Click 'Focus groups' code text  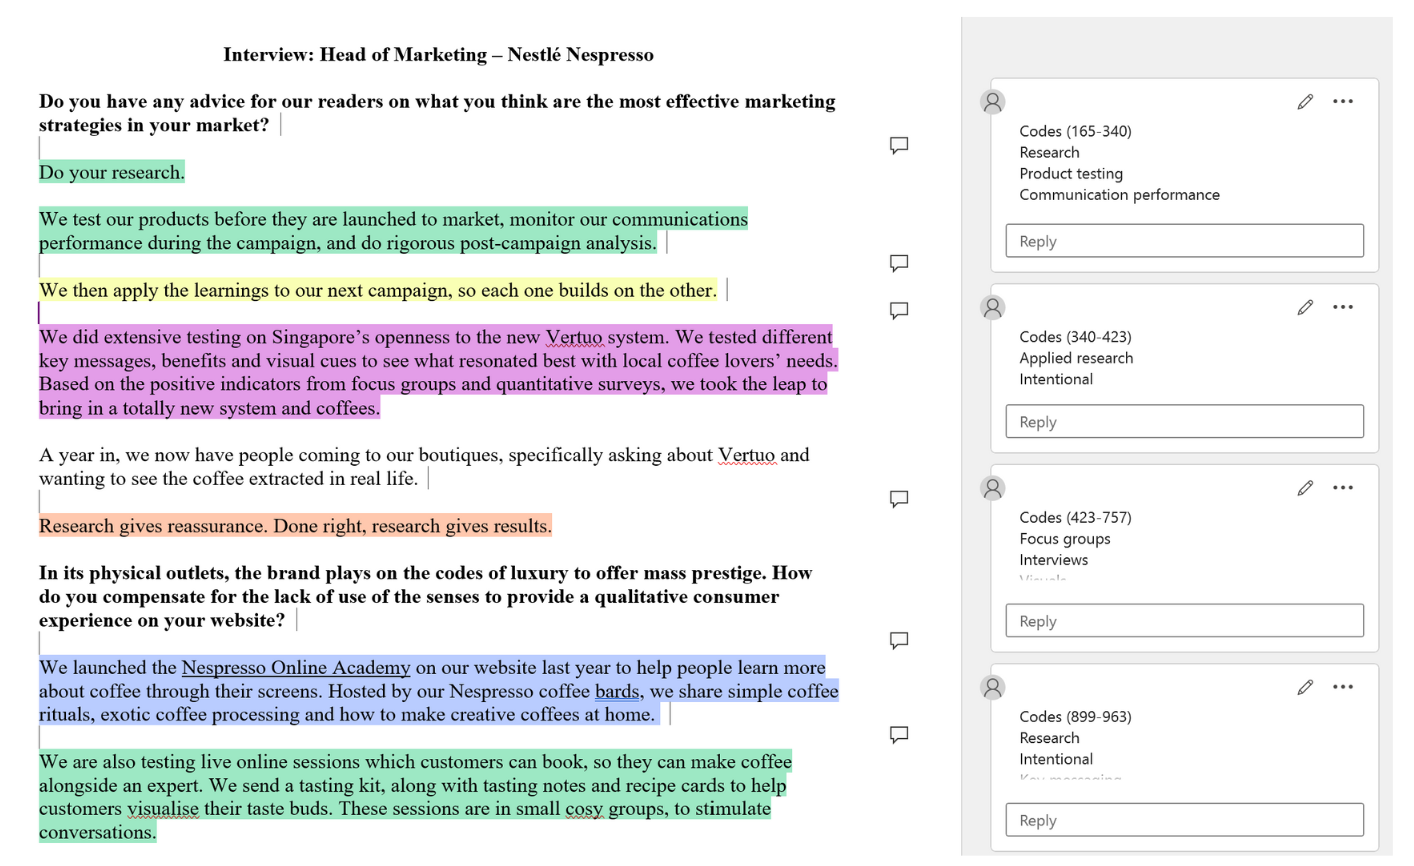coord(1065,539)
